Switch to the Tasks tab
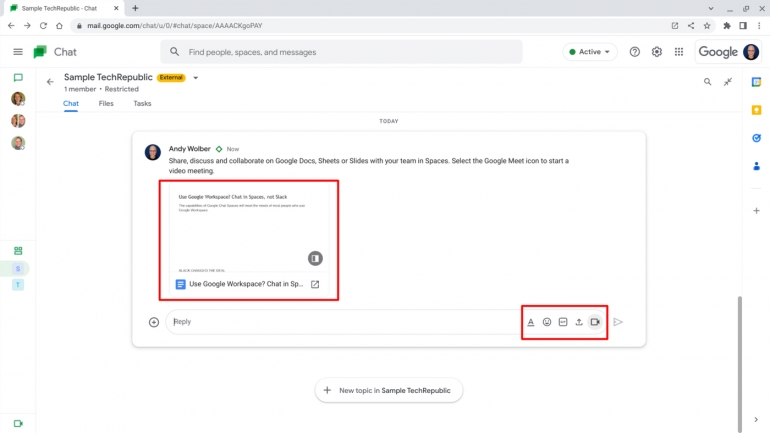Screen dimensions: 770x433 tap(142, 103)
